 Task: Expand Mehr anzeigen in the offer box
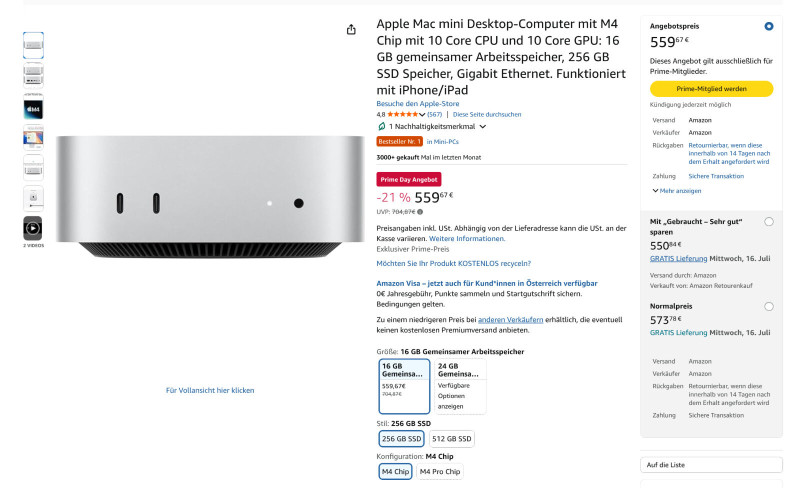[x=677, y=191]
